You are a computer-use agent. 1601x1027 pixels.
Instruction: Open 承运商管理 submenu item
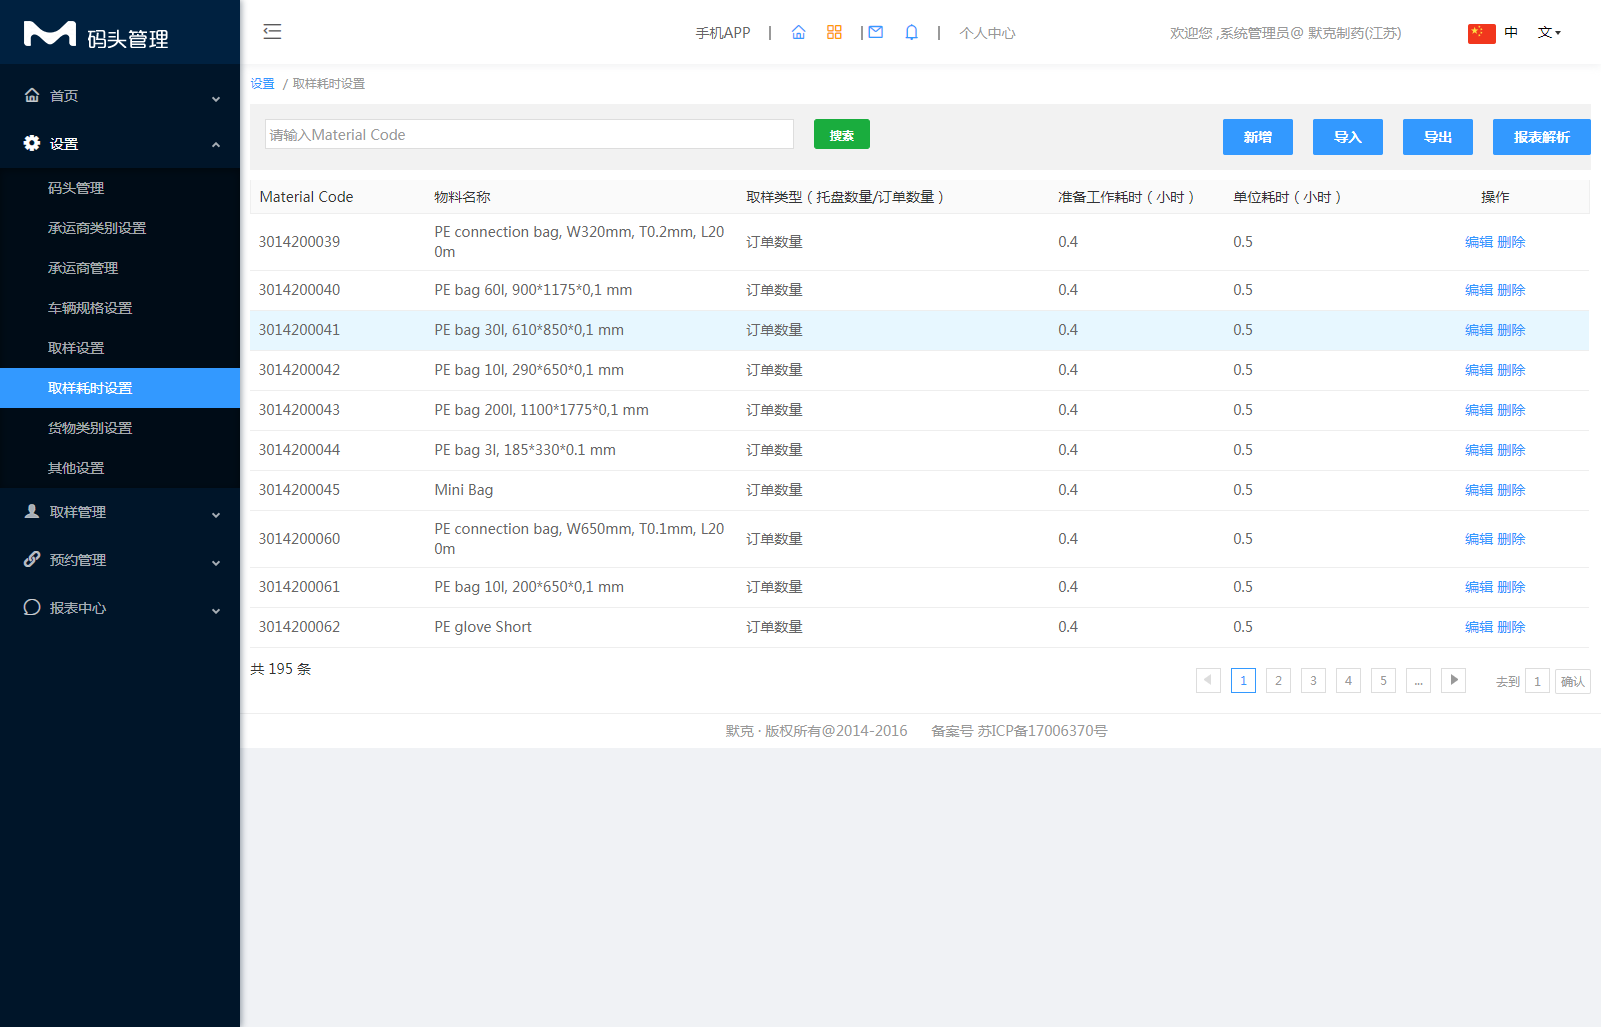click(120, 268)
